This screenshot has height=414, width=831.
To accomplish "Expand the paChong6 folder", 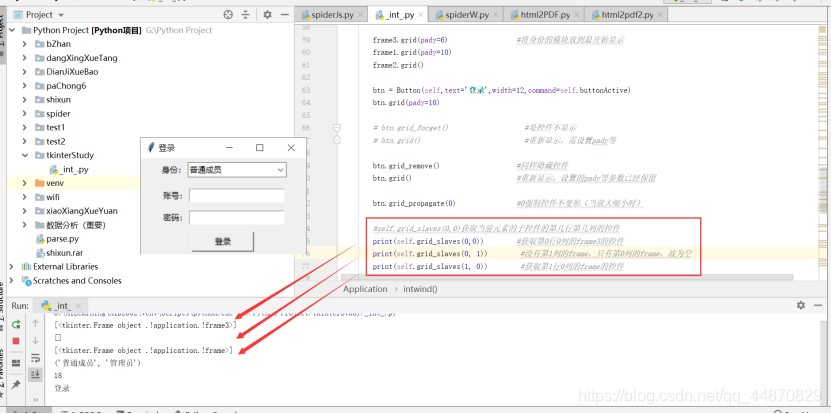I will (24, 86).
